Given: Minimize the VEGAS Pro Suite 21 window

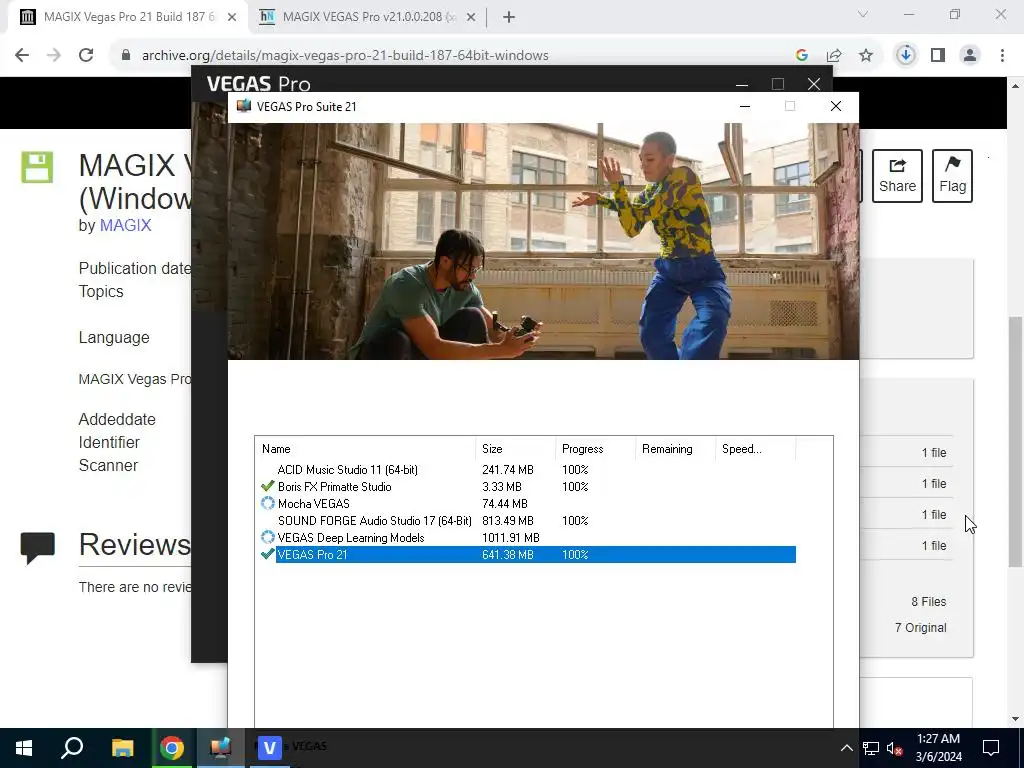Looking at the screenshot, I should (744, 106).
